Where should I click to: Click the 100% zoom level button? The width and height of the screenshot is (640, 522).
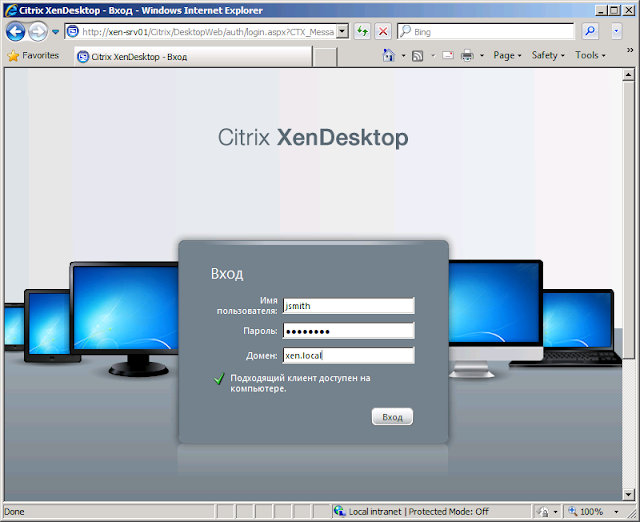pos(586,511)
